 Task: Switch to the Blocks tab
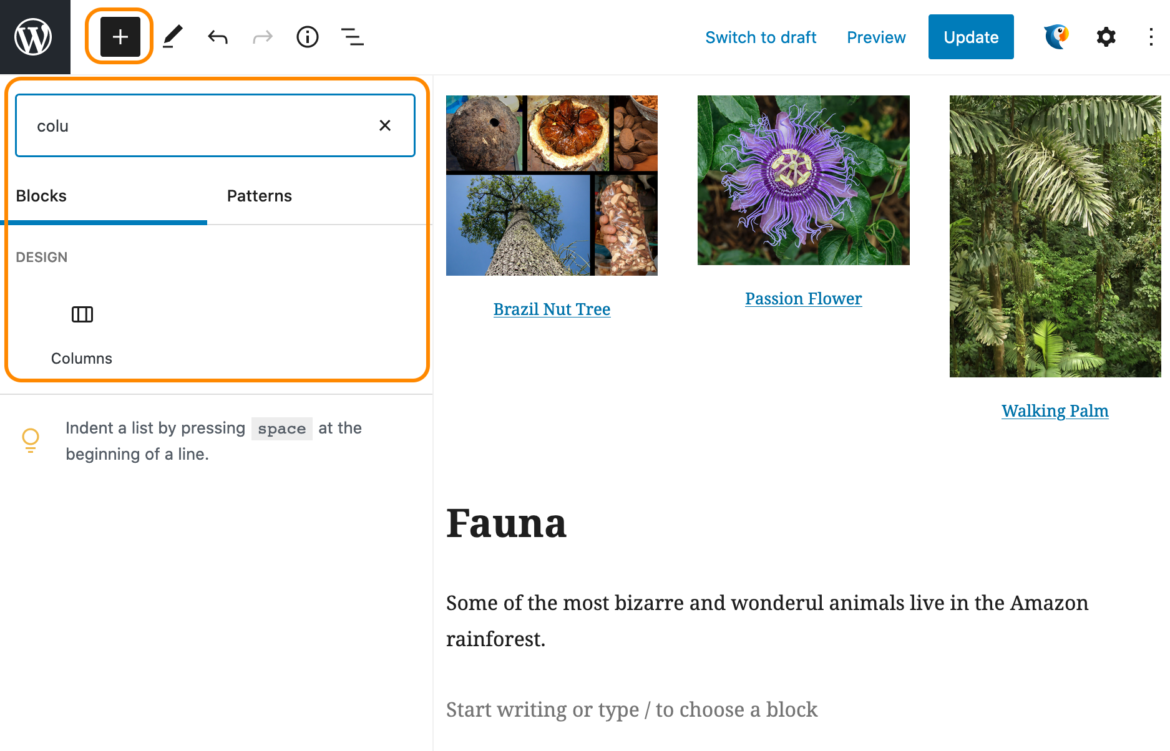(x=41, y=196)
